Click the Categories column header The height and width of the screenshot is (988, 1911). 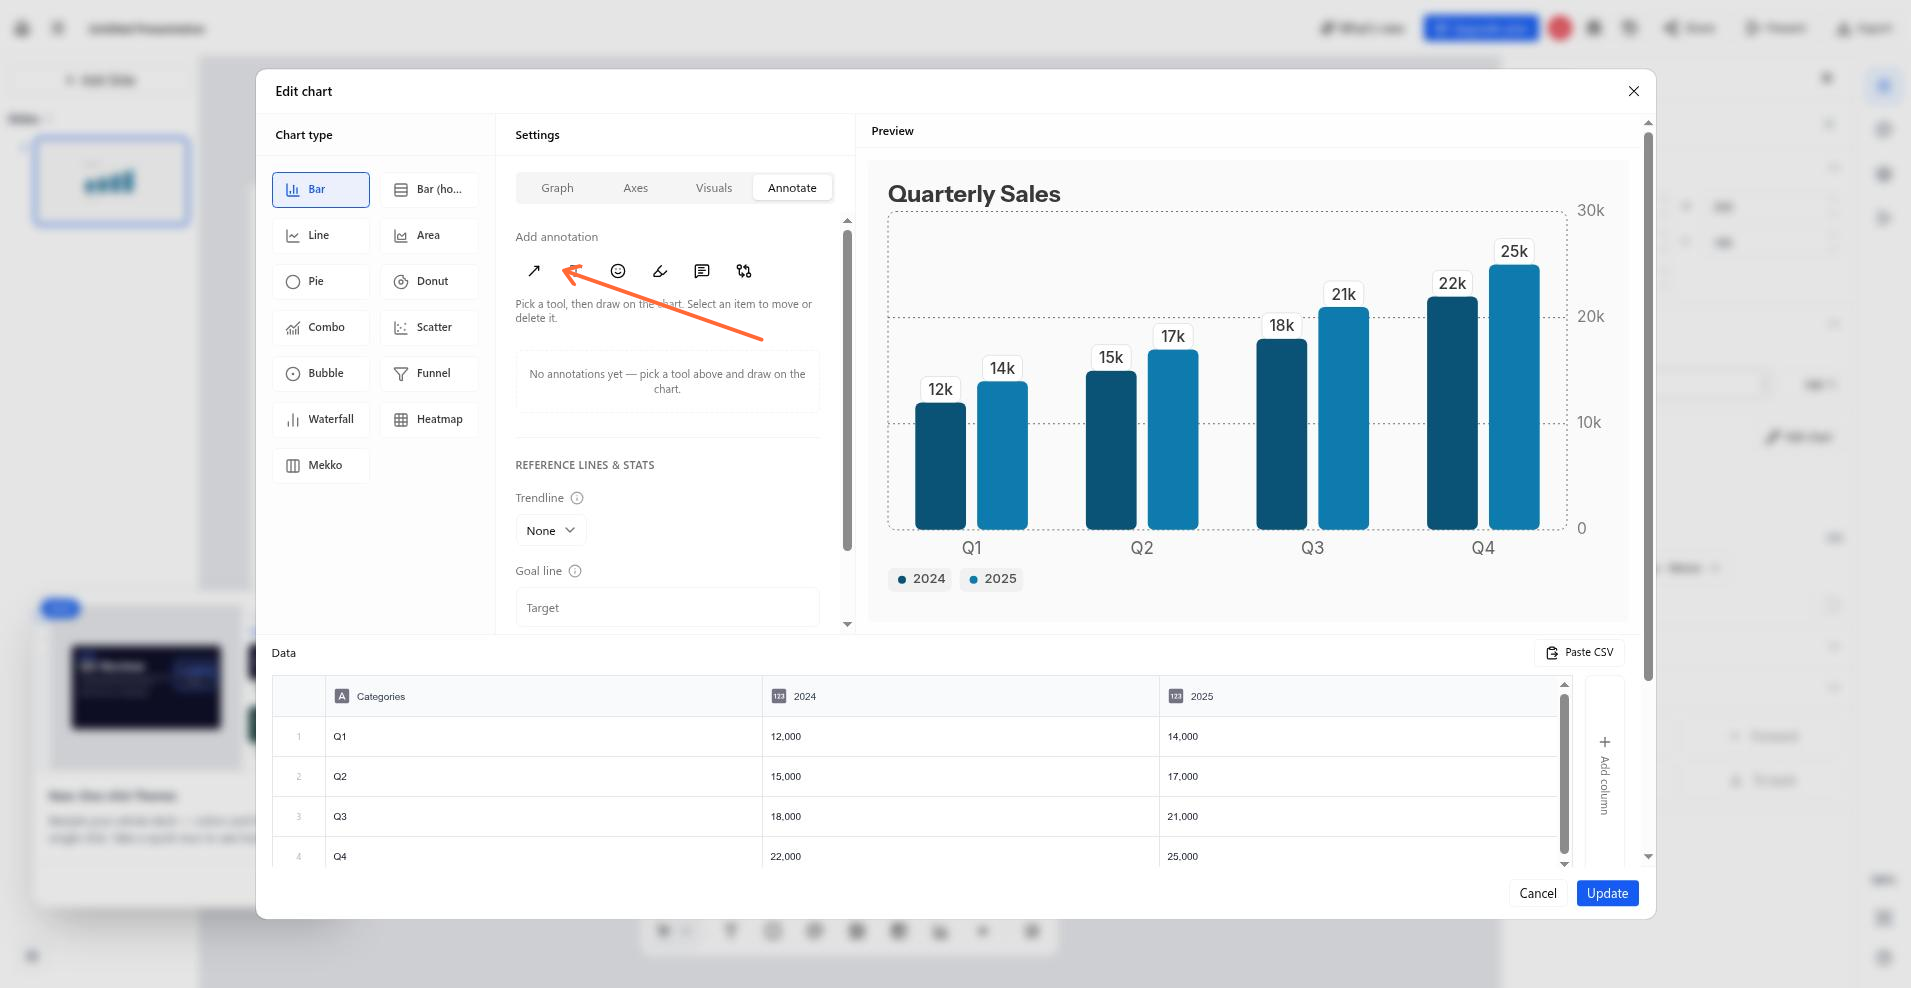click(x=544, y=697)
